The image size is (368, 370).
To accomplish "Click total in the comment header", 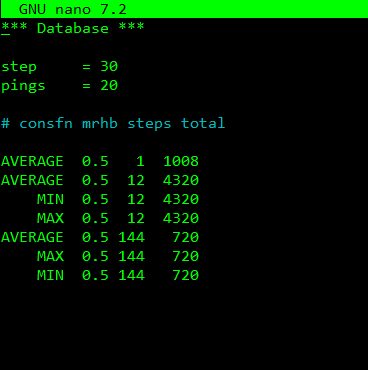I will coord(203,123).
